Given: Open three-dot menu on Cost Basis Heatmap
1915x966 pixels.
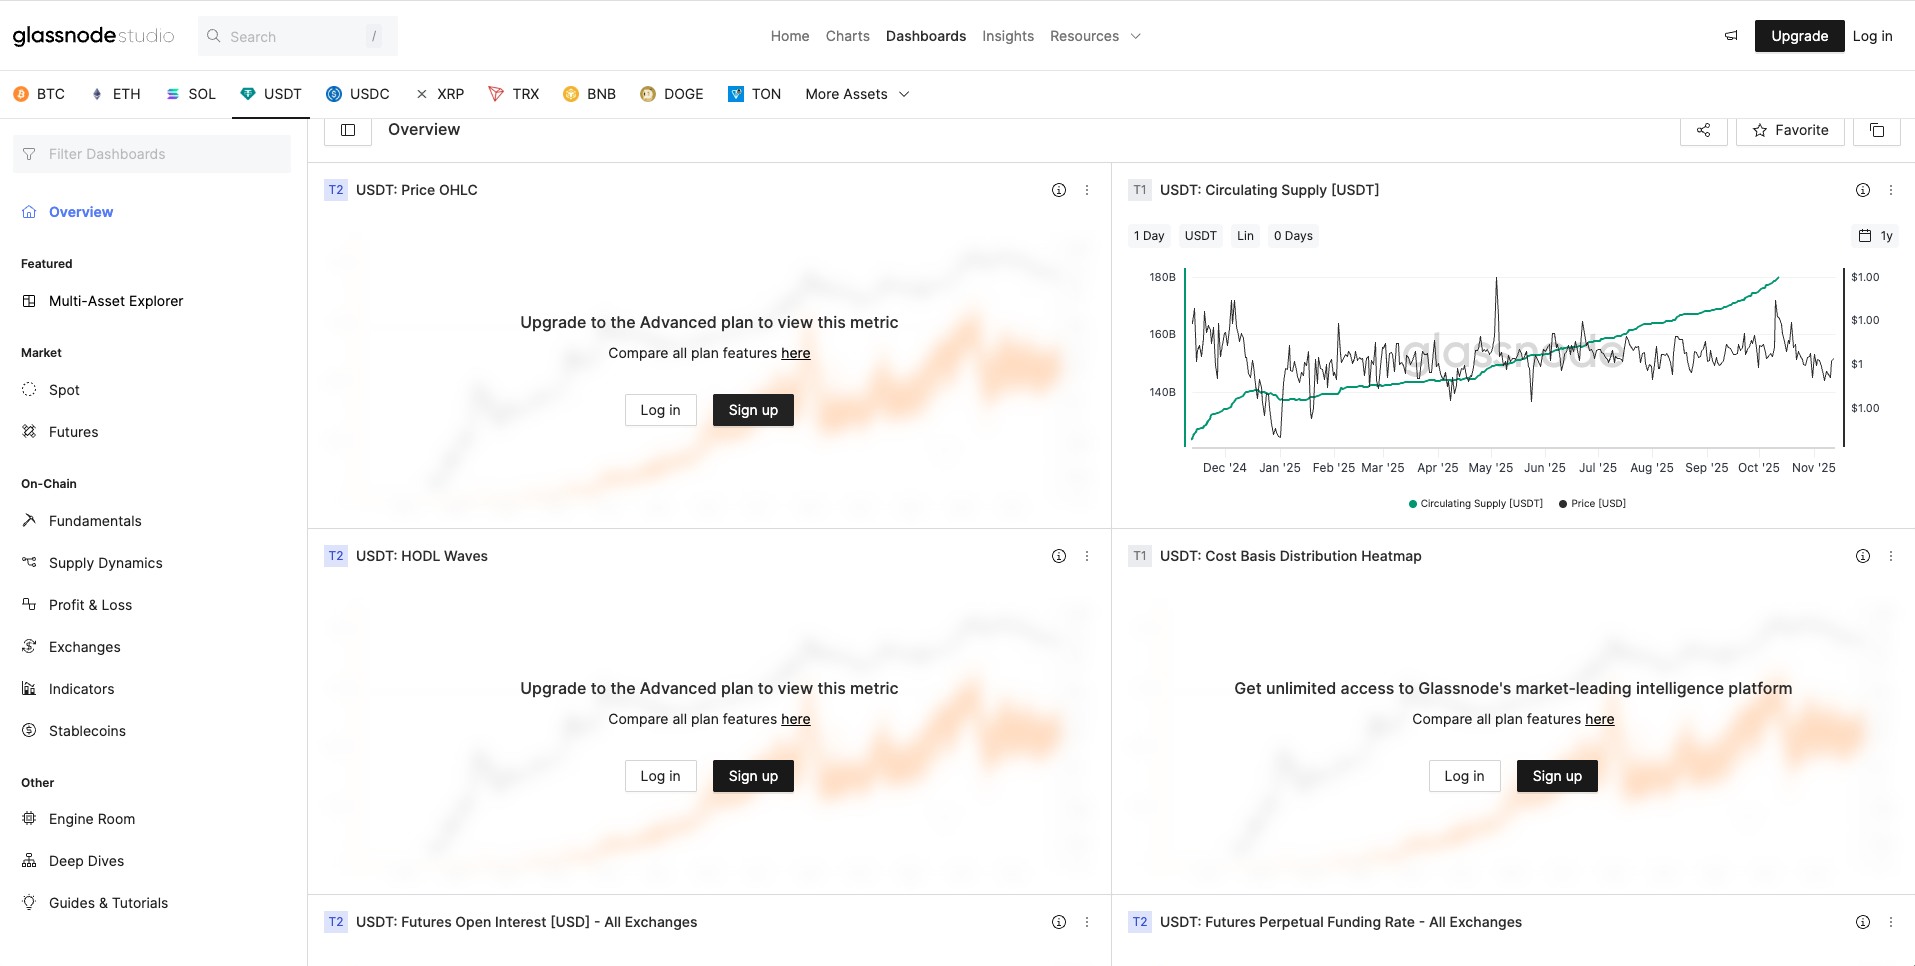Looking at the screenshot, I should click(1890, 556).
